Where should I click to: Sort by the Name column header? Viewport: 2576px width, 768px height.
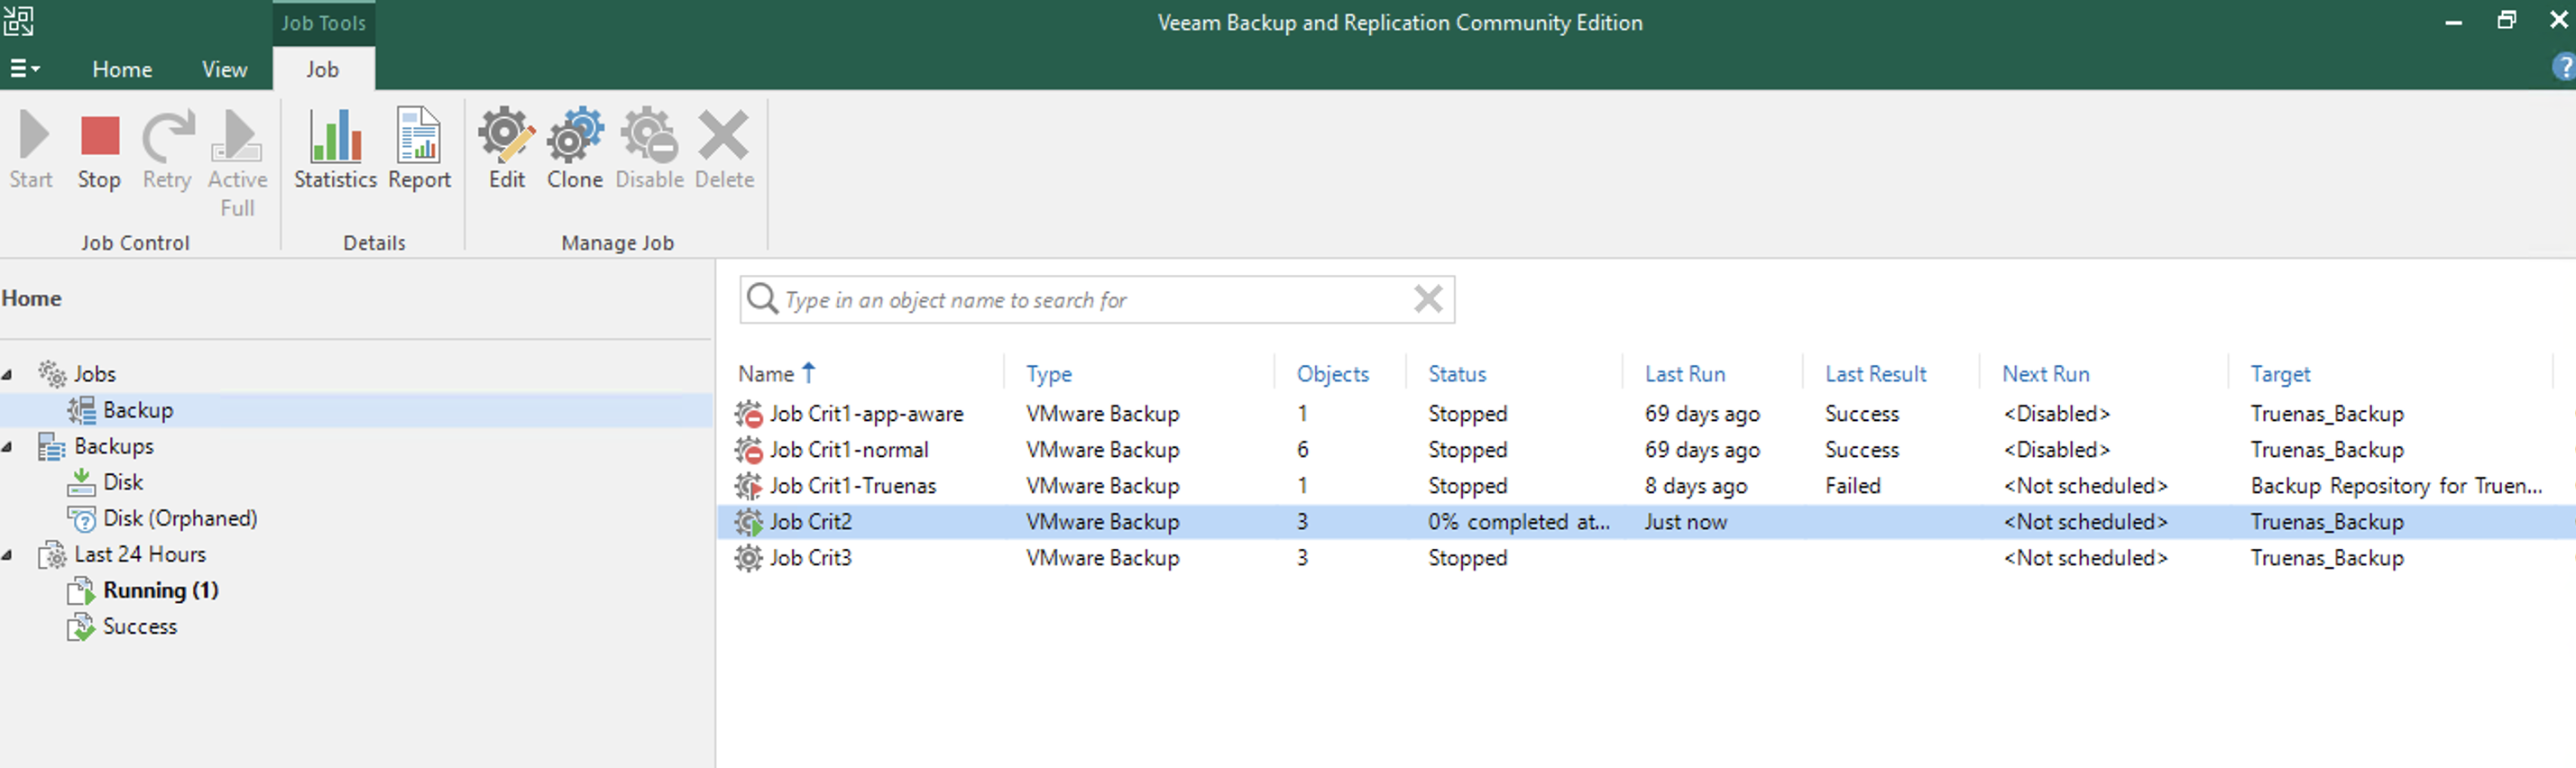[766, 373]
